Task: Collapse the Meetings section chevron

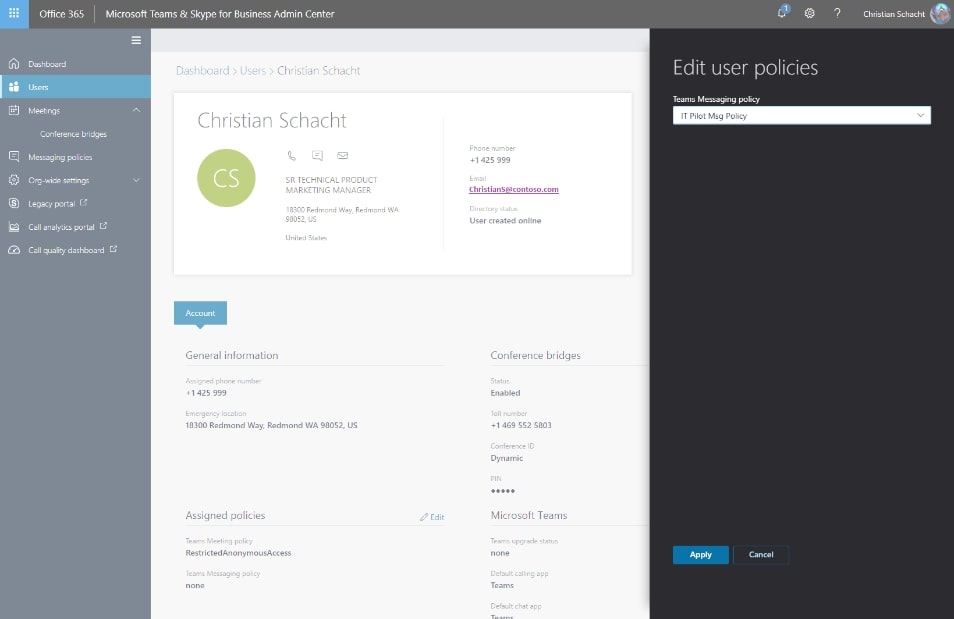Action: pyautogui.click(x=135, y=110)
